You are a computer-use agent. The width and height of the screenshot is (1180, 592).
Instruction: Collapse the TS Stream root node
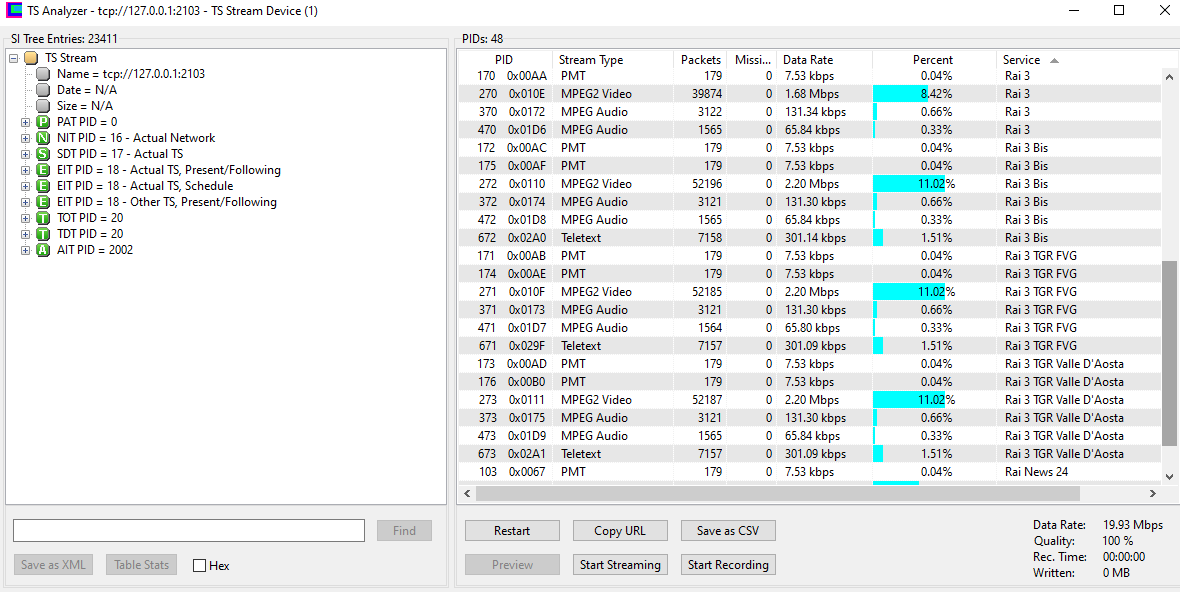pyautogui.click(x=13, y=58)
